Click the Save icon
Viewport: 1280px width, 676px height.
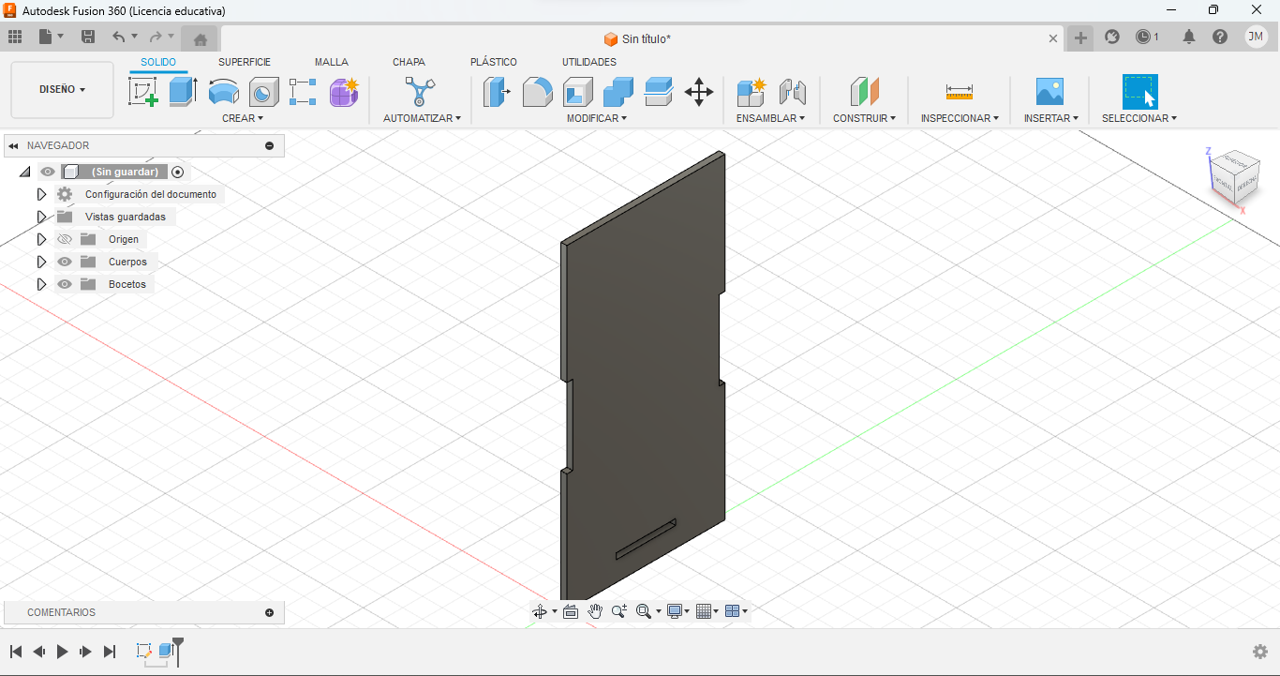(x=88, y=37)
